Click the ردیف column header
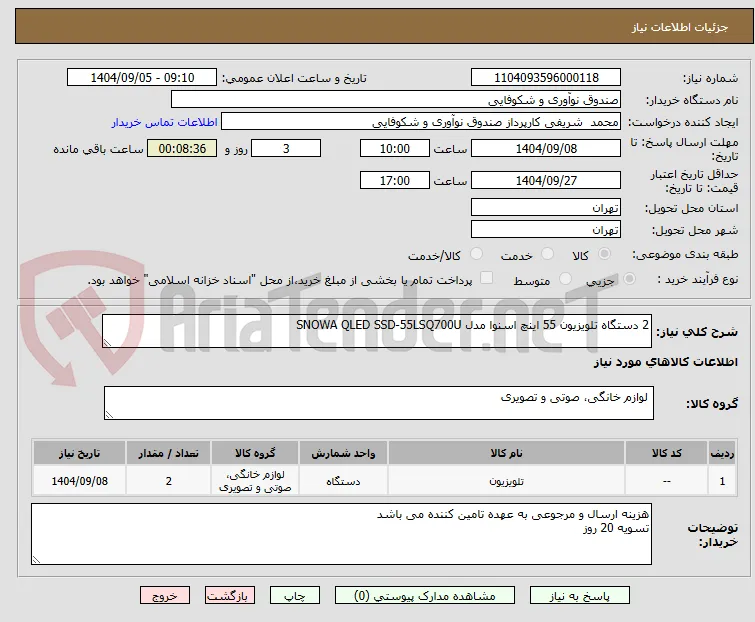Image resolution: width=755 pixels, height=622 pixels. (722, 453)
